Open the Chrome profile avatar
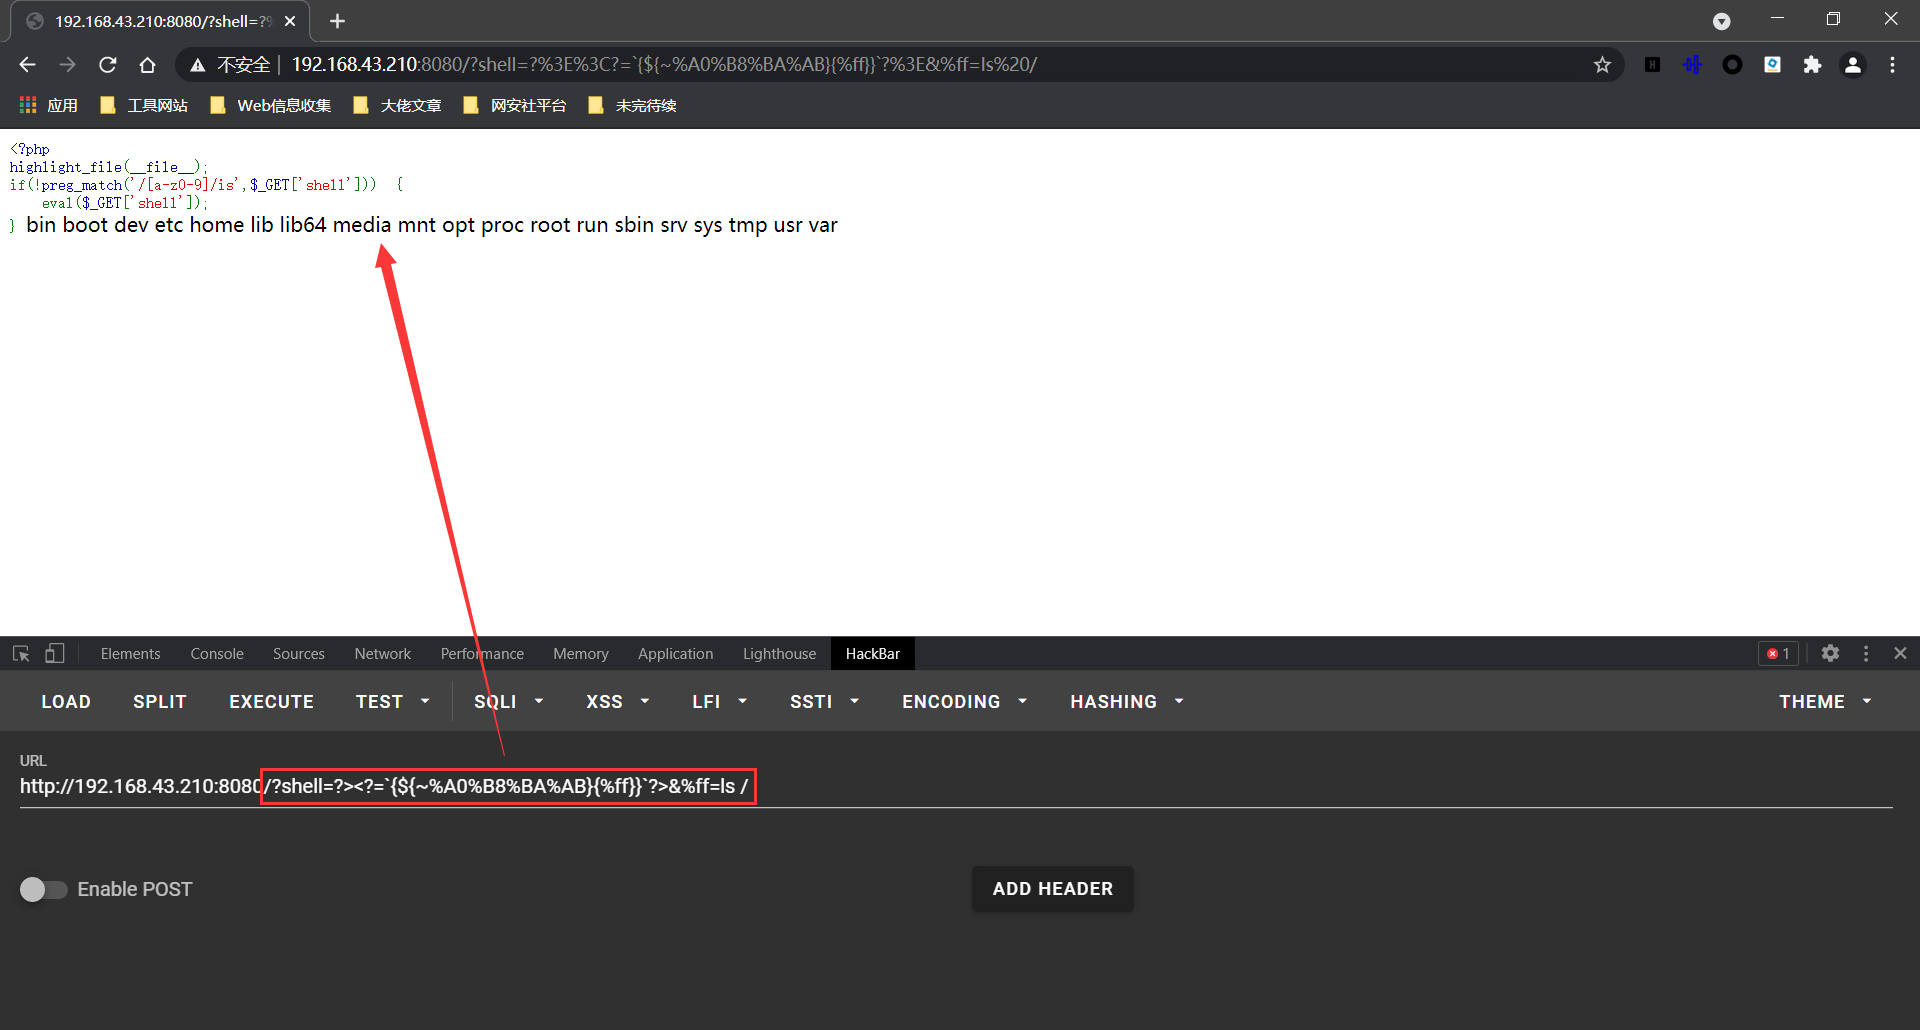Image resolution: width=1920 pixels, height=1030 pixels. (1852, 65)
